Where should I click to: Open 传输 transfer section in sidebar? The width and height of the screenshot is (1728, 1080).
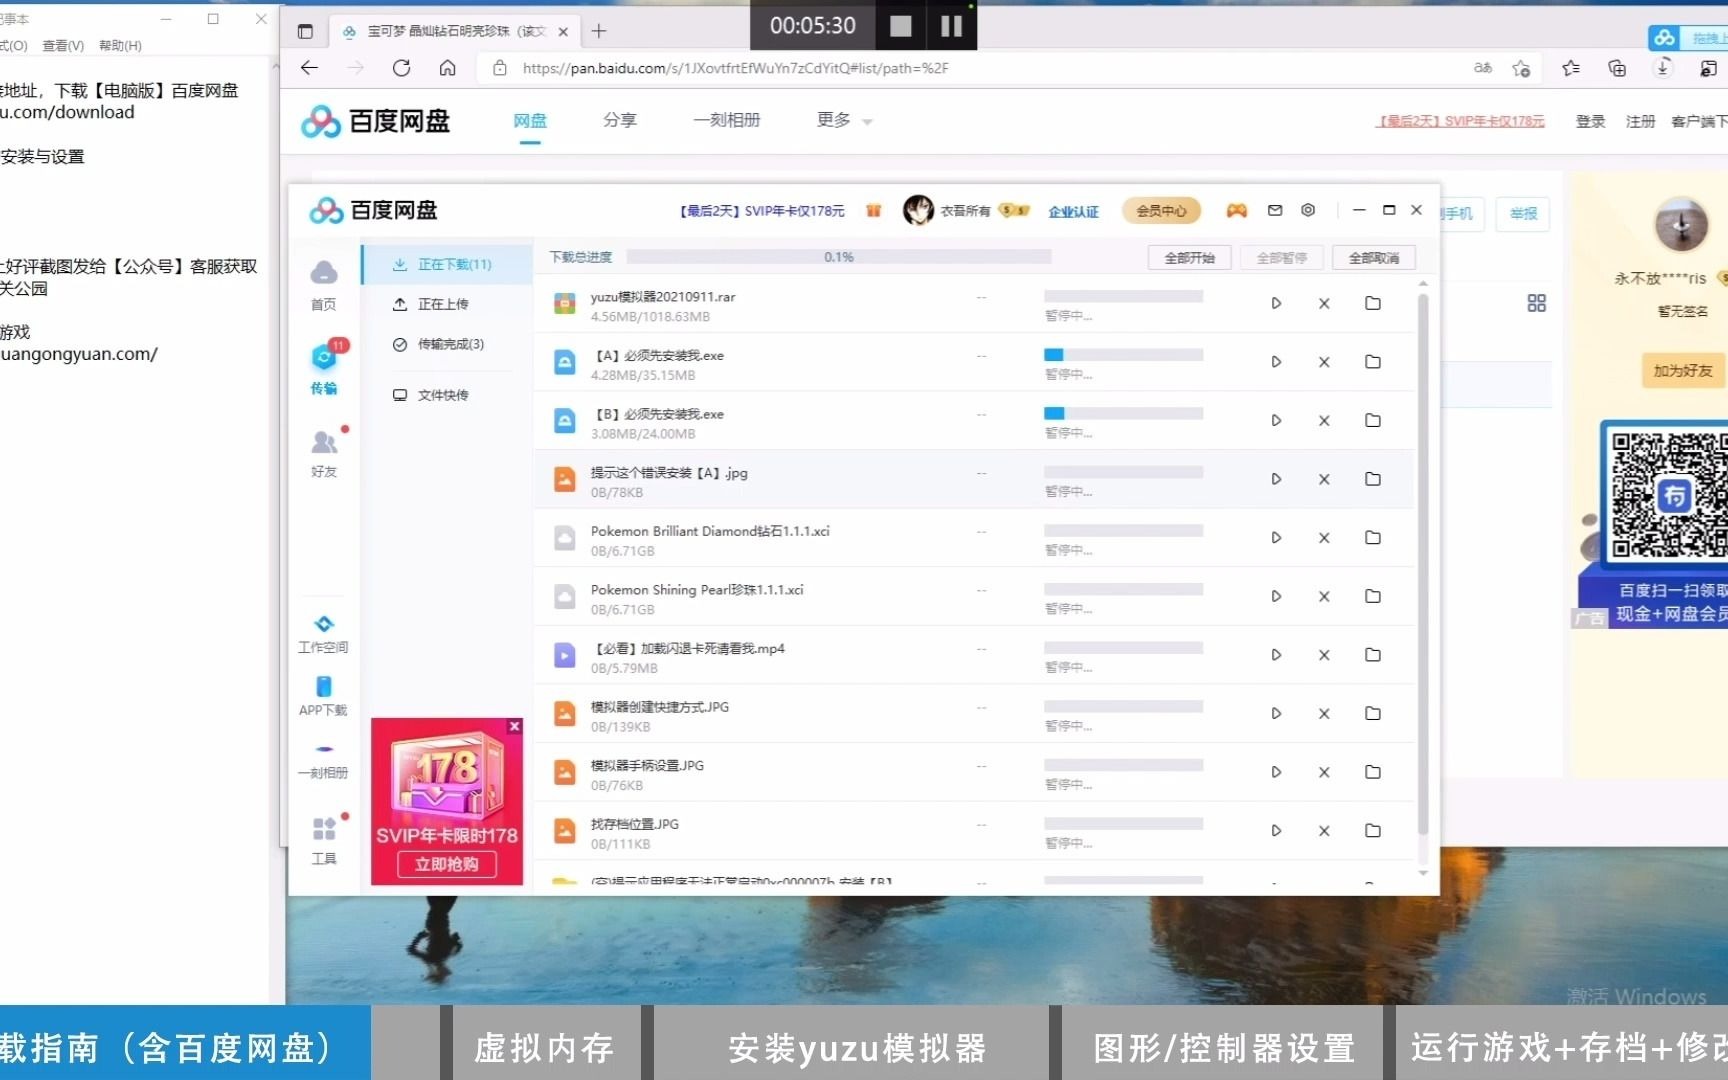(x=324, y=368)
